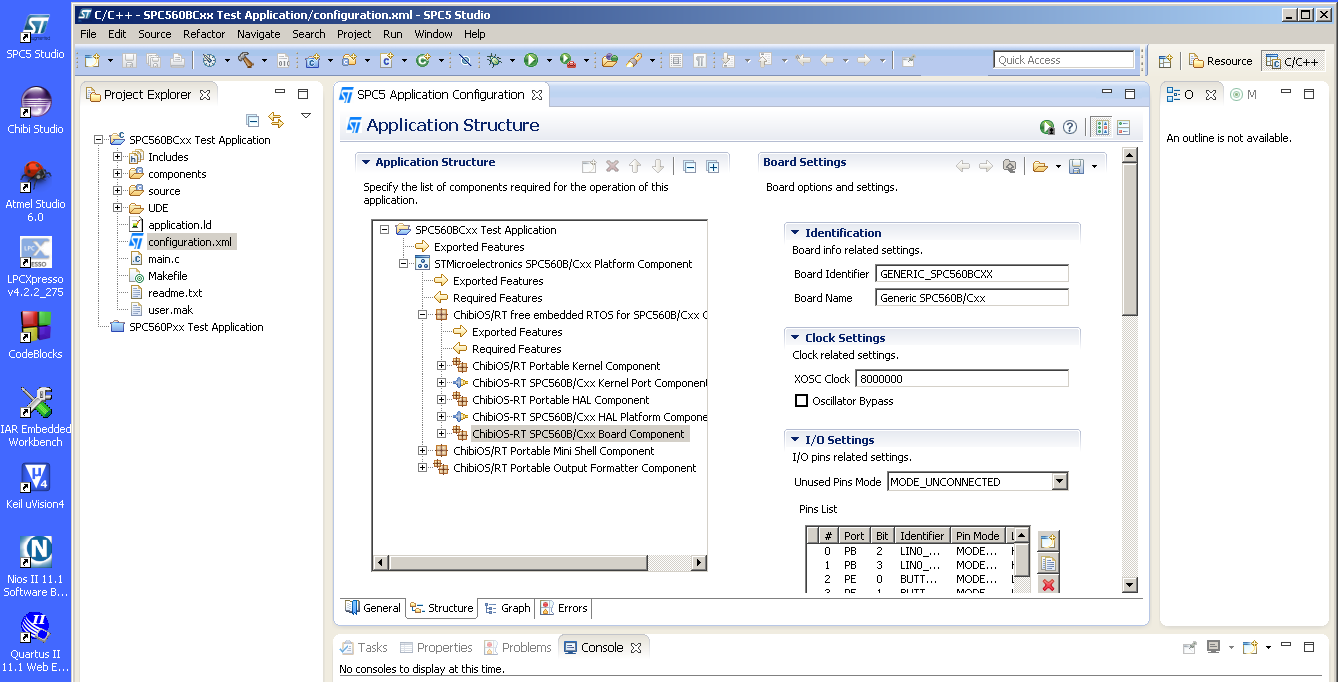Image resolution: width=1338 pixels, height=682 pixels.
Task: Collapse the I/O Settings section
Action: point(794,440)
